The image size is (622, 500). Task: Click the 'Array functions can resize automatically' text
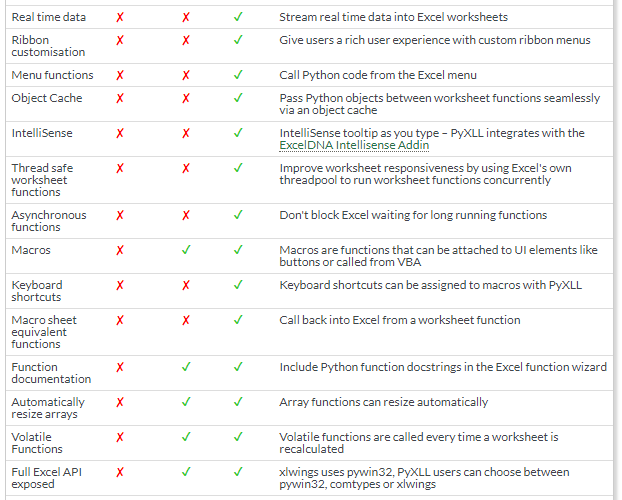[384, 402]
